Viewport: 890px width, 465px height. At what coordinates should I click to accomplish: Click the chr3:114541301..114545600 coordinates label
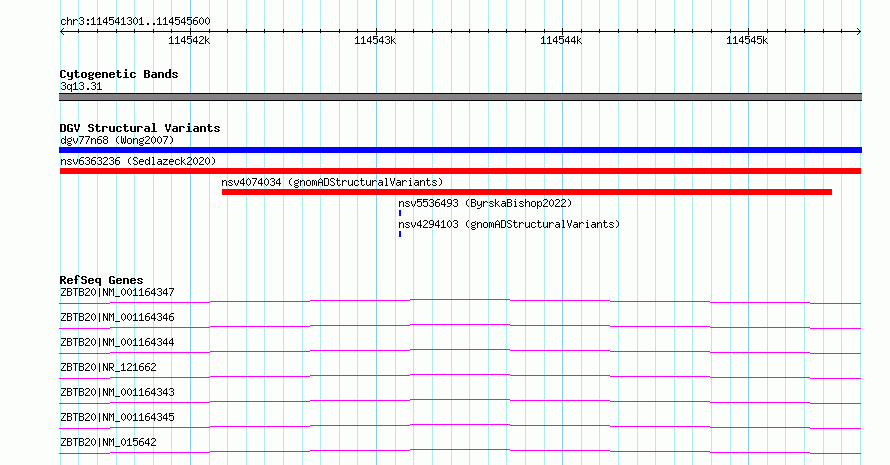(x=135, y=21)
